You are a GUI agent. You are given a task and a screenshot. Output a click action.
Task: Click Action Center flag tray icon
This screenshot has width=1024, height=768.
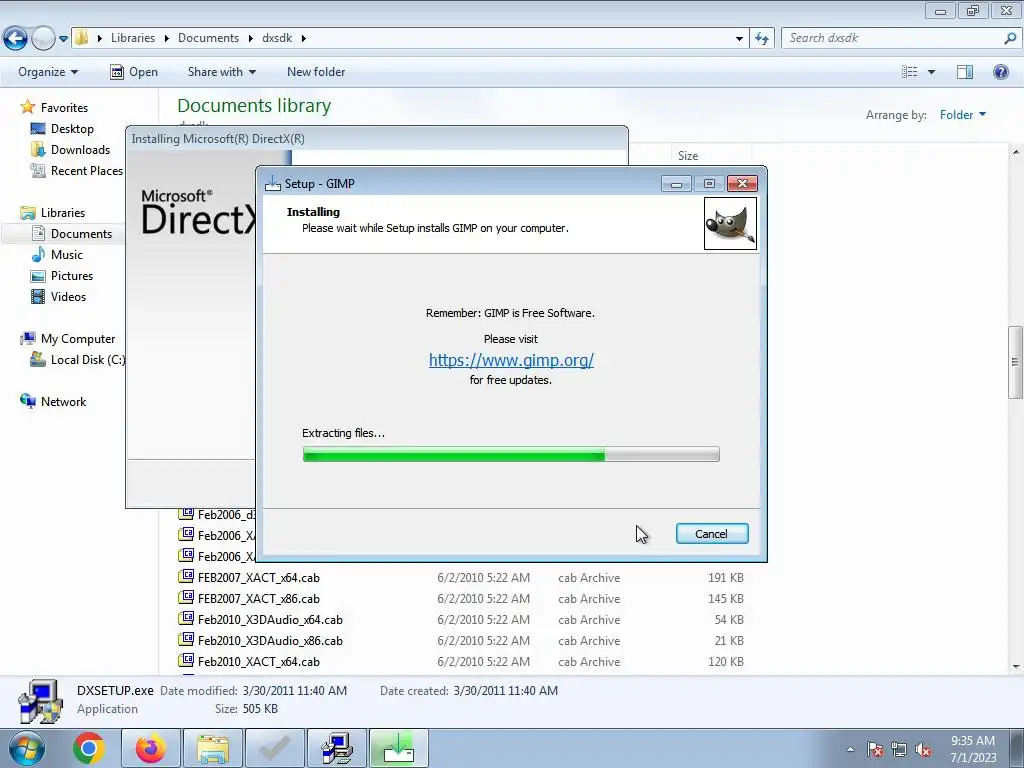pyautogui.click(x=875, y=750)
